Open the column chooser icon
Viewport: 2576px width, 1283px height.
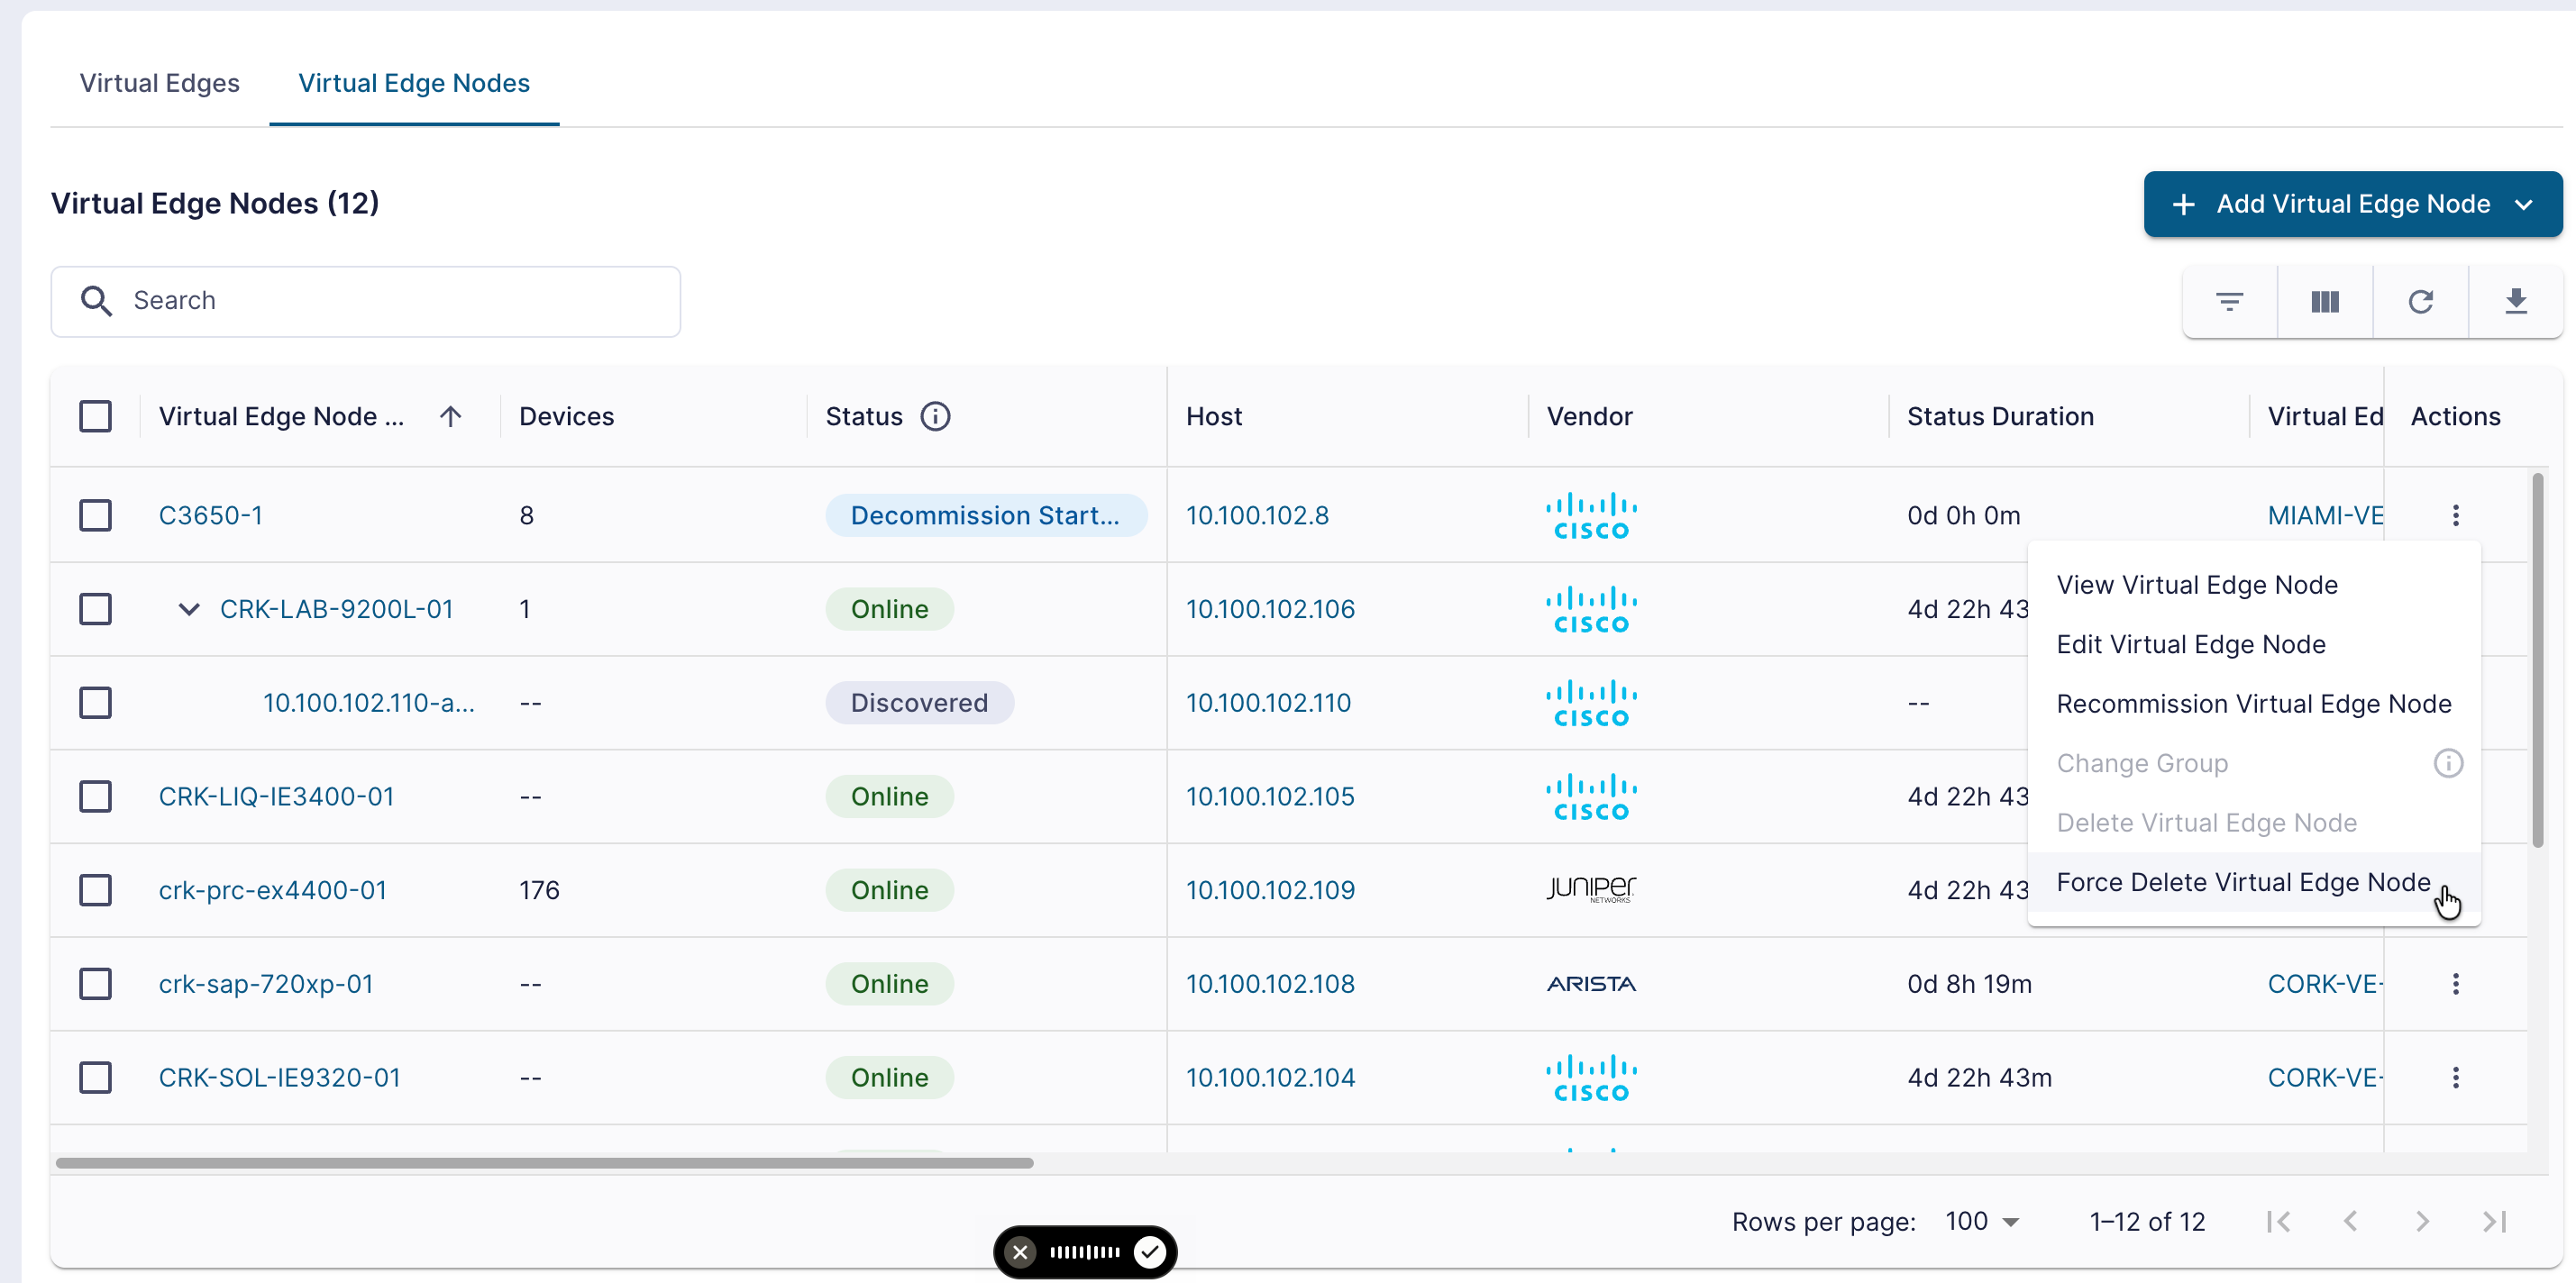(x=2325, y=301)
